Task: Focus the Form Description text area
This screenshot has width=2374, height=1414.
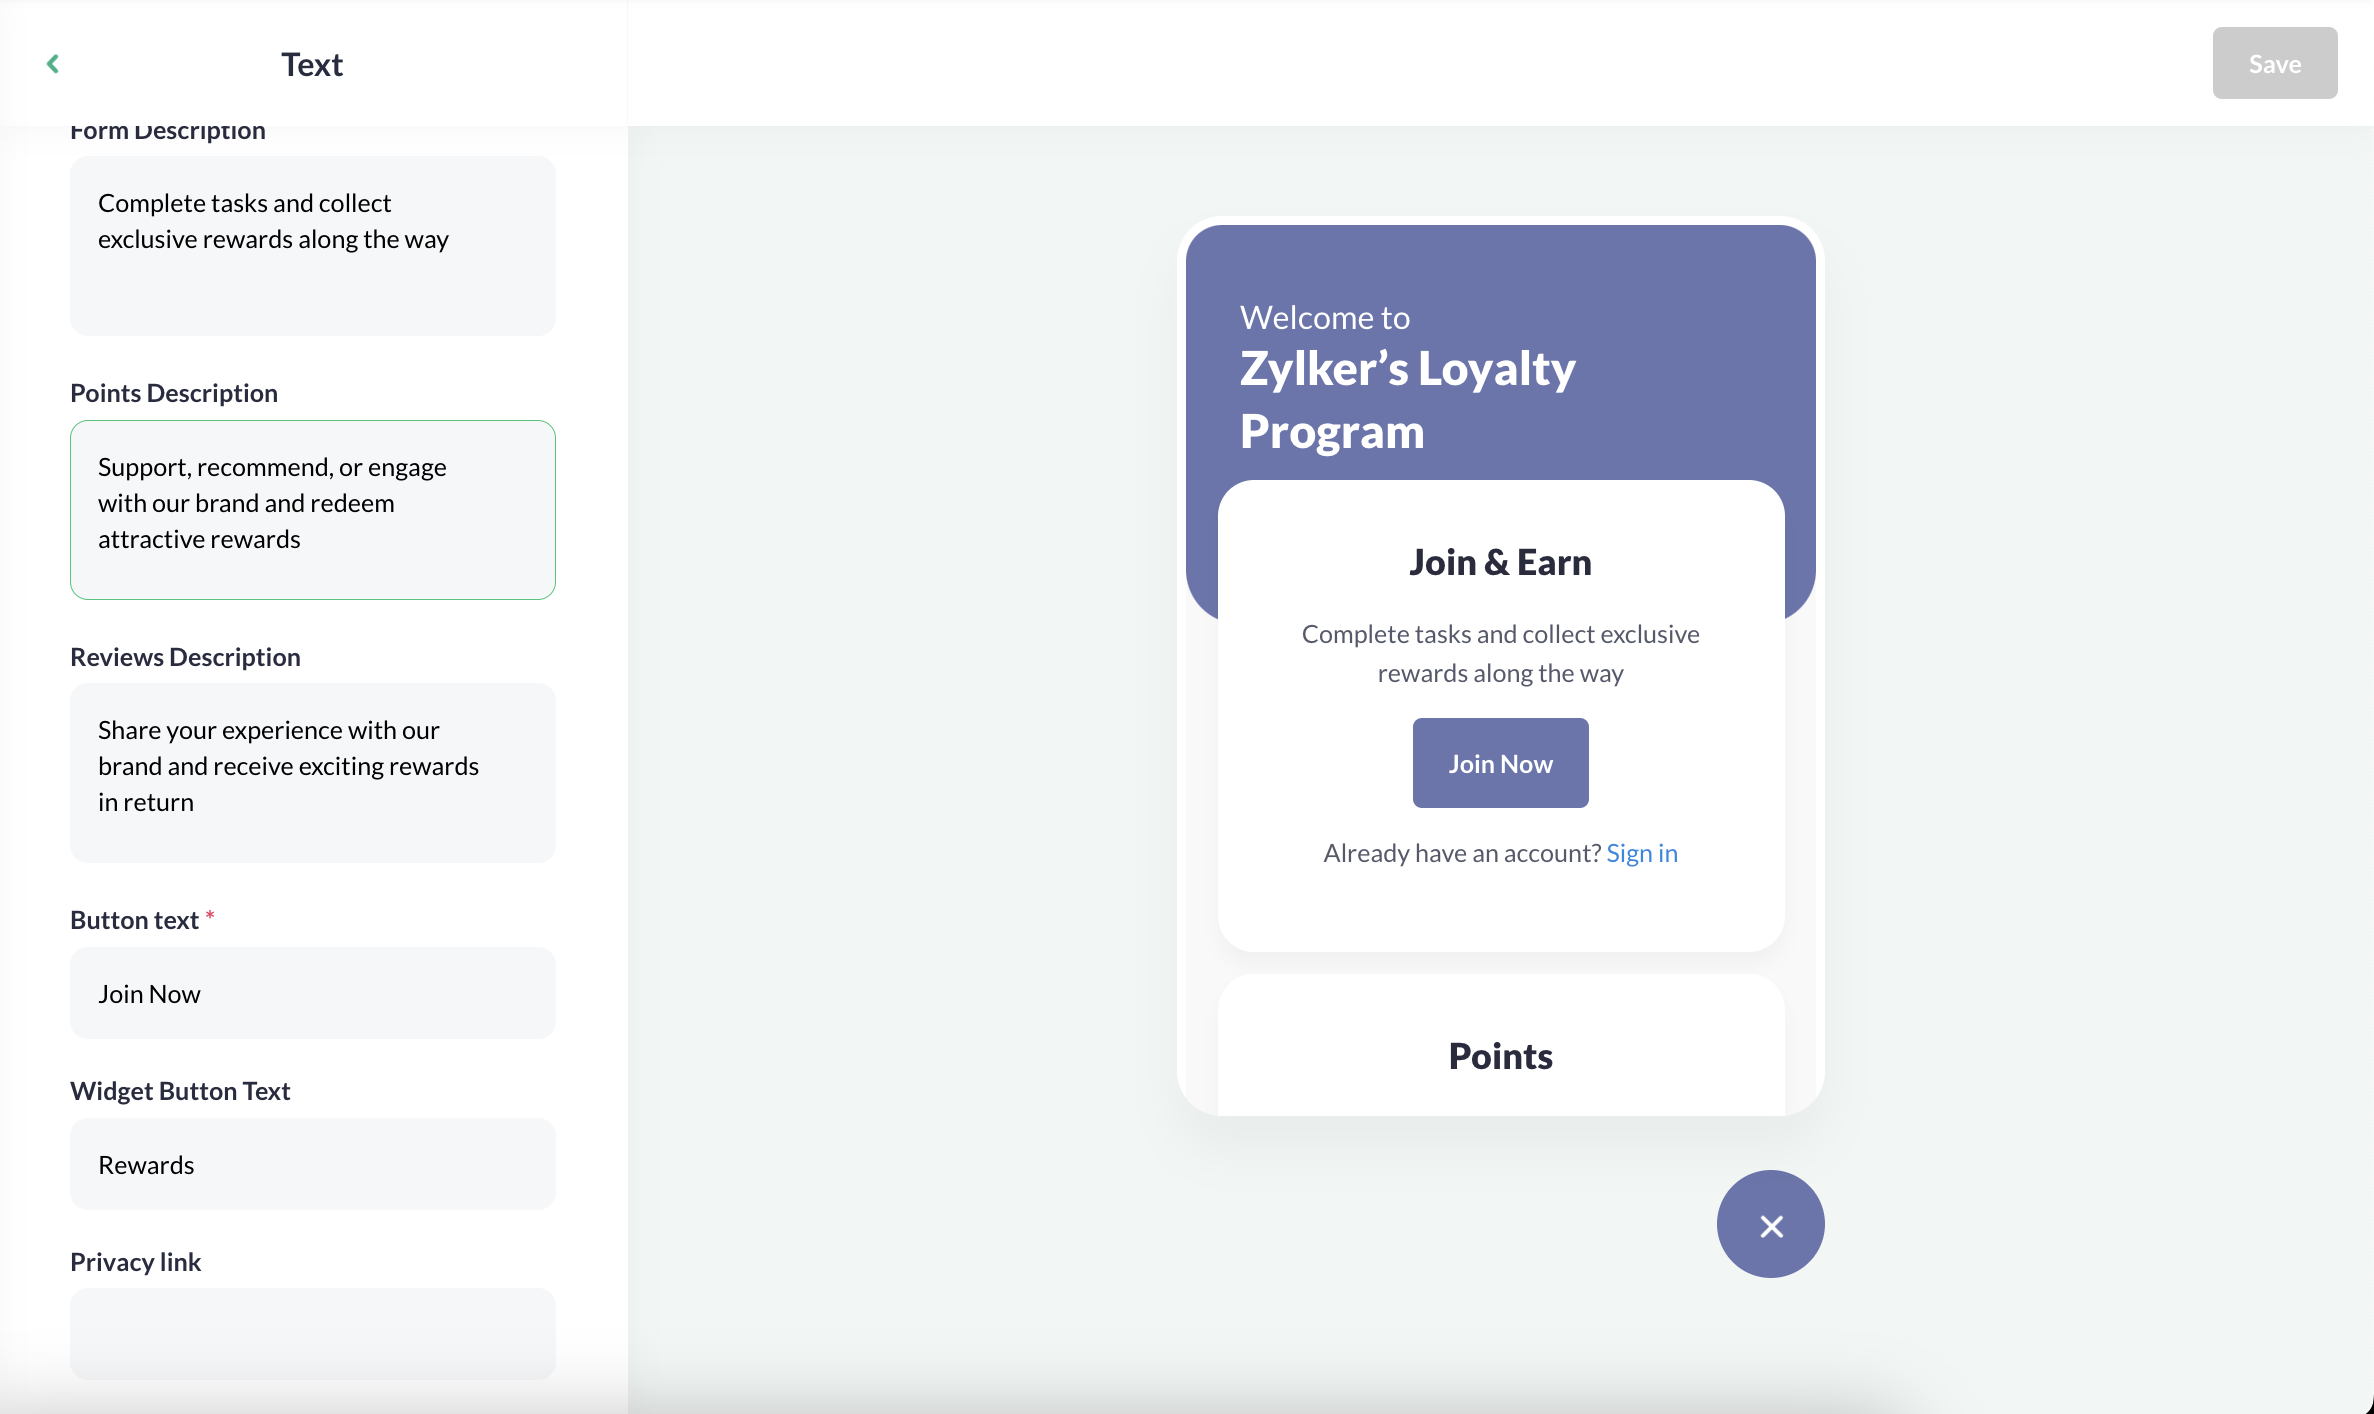Action: [312, 246]
